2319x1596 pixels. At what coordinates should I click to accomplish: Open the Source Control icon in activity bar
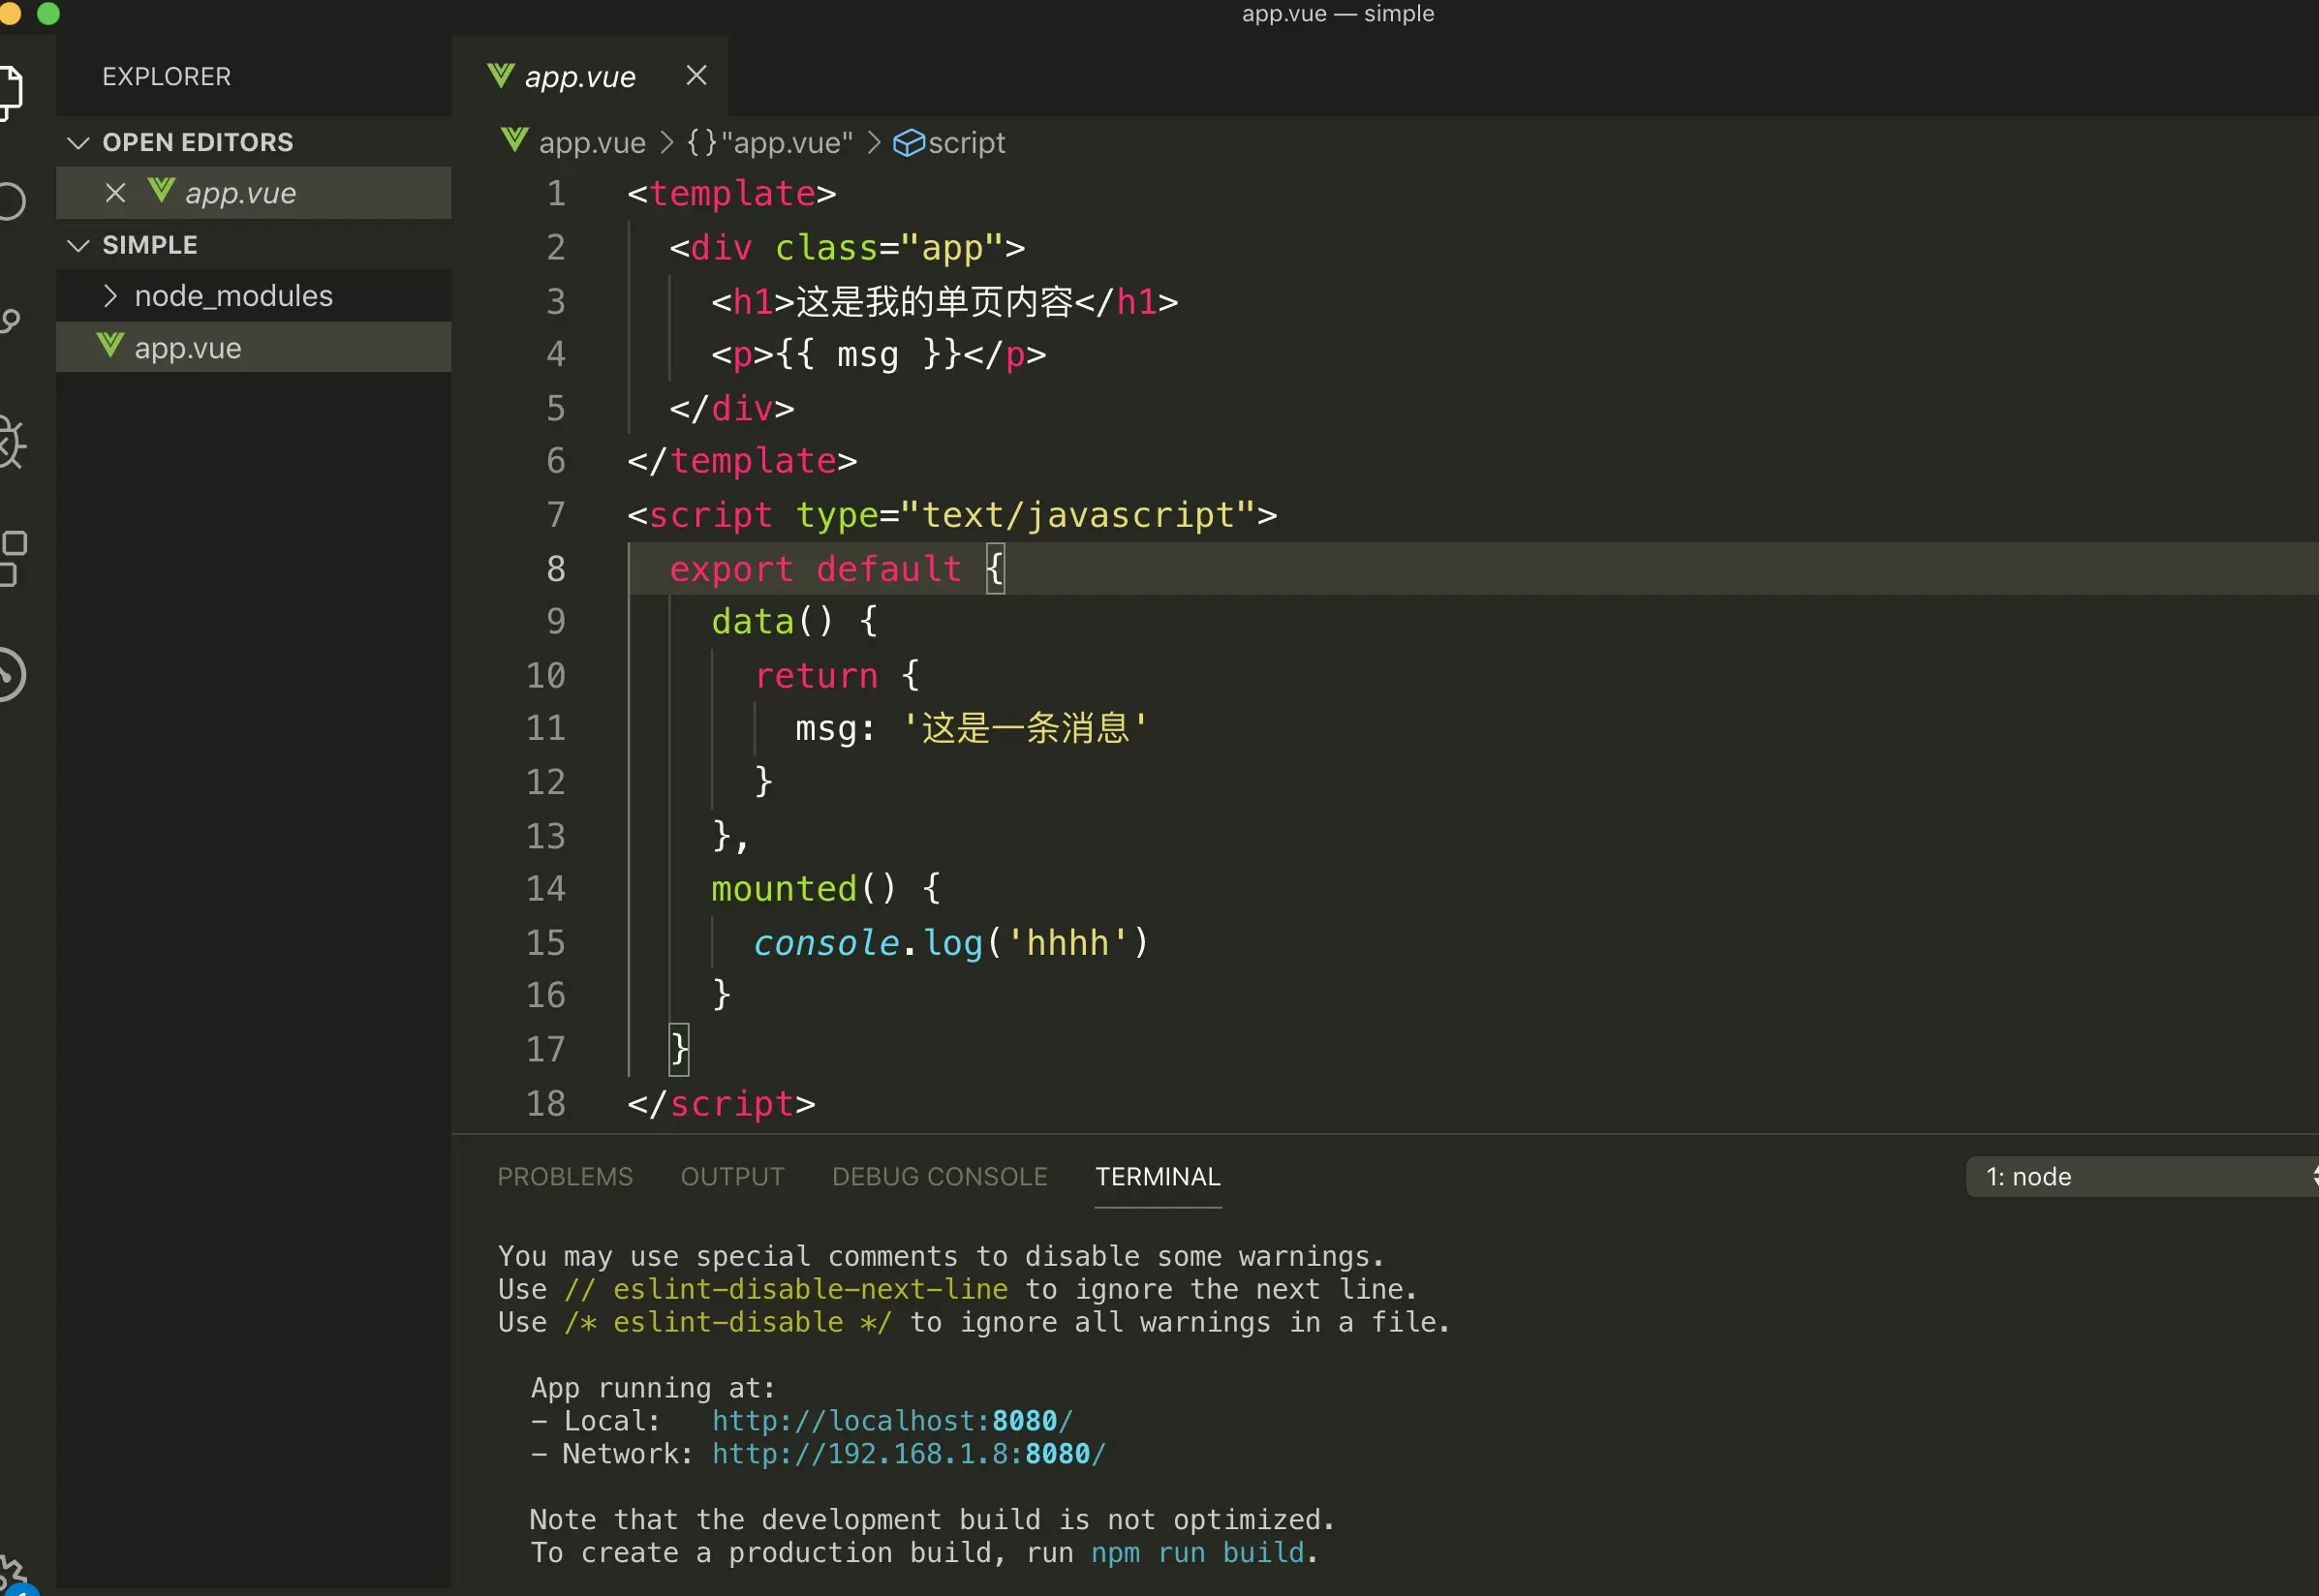tap(10, 320)
